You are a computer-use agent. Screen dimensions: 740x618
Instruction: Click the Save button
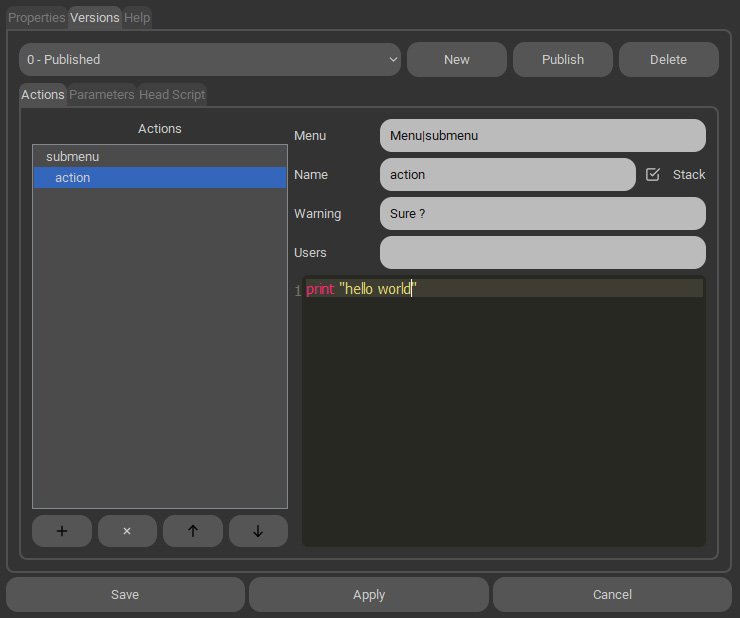tap(125, 594)
